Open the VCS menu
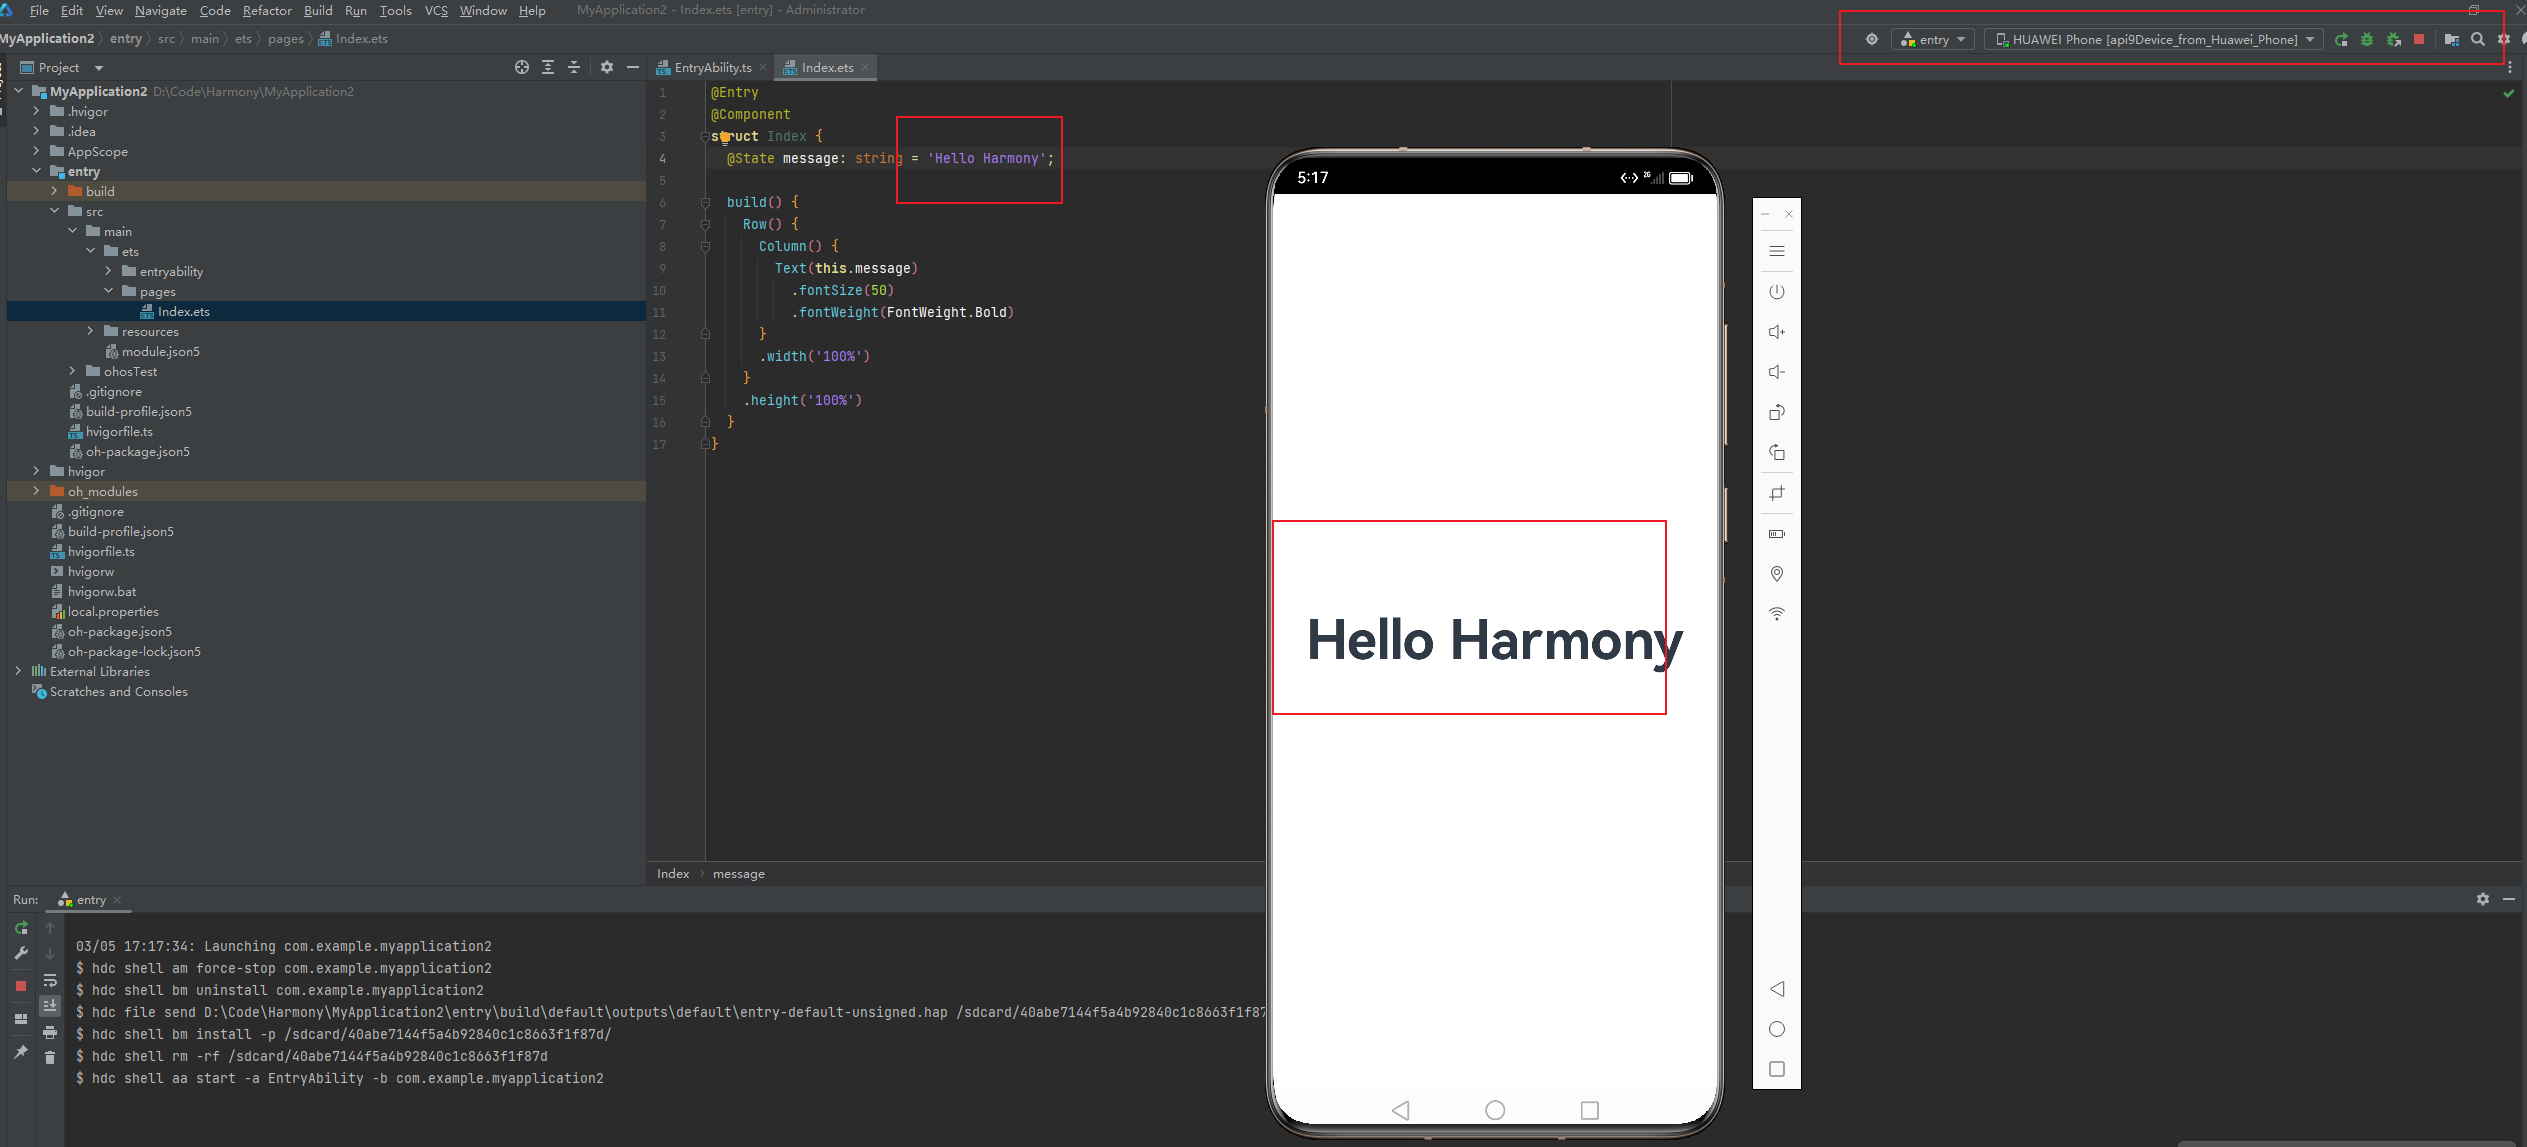This screenshot has height=1147, width=2527. pos(436,10)
